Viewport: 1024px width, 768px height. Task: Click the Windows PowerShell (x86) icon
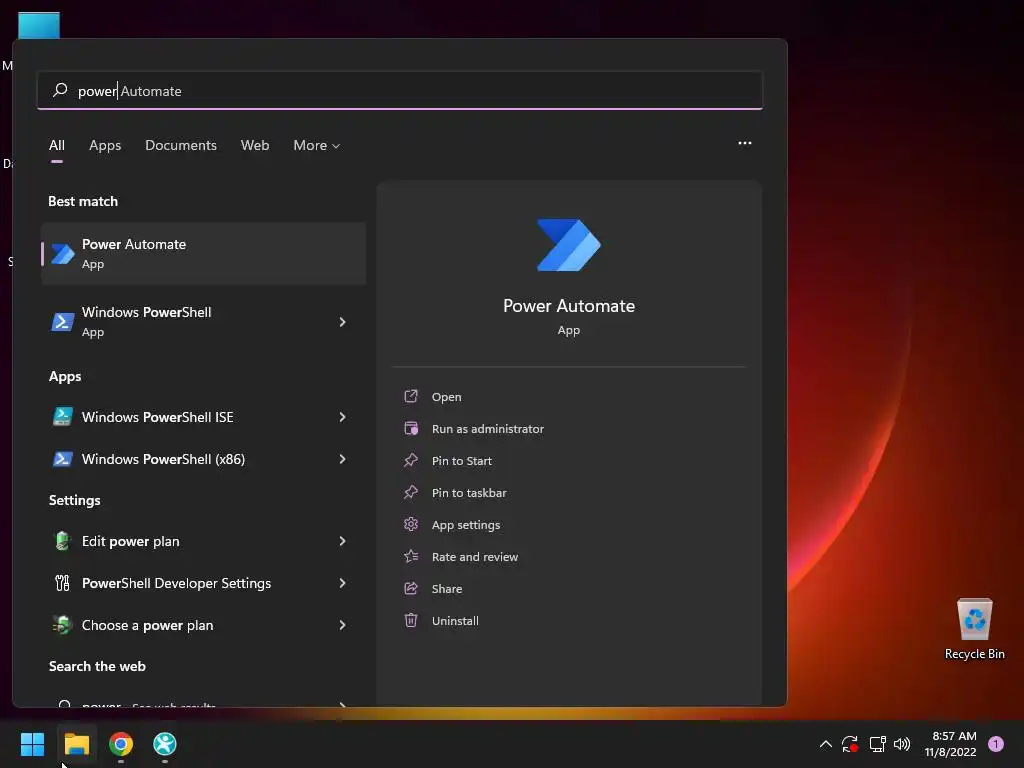pyautogui.click(x=63, y=459)
